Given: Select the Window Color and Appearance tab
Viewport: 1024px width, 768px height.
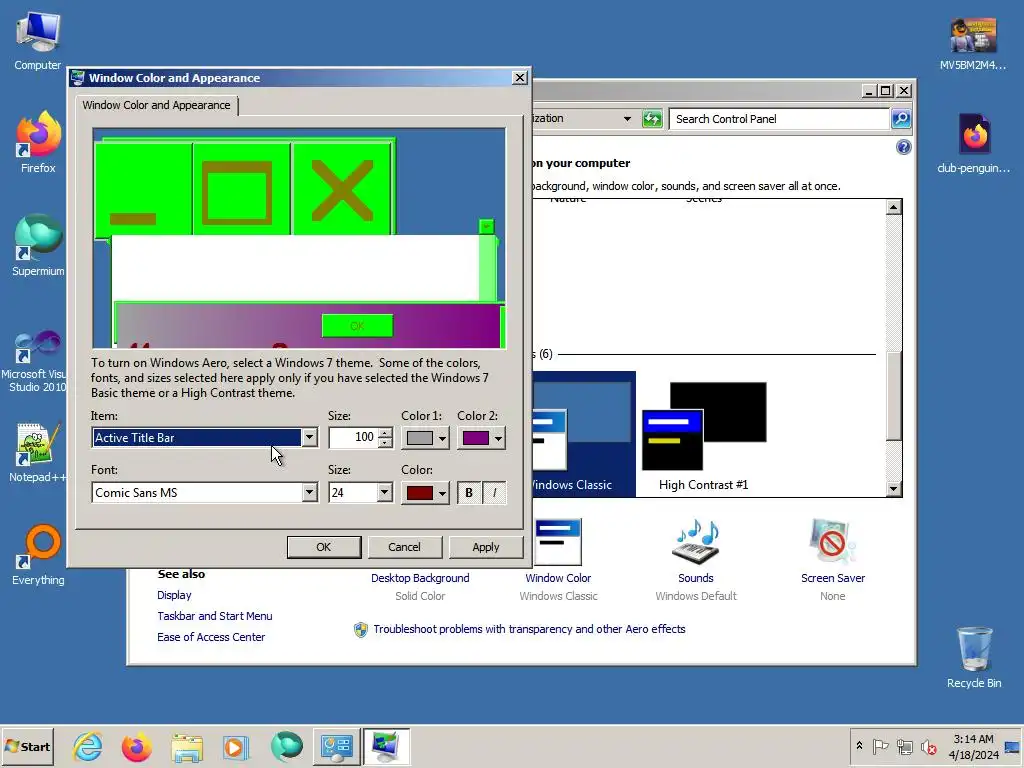Looking at the screenshot, I should [x=157, y=105].
